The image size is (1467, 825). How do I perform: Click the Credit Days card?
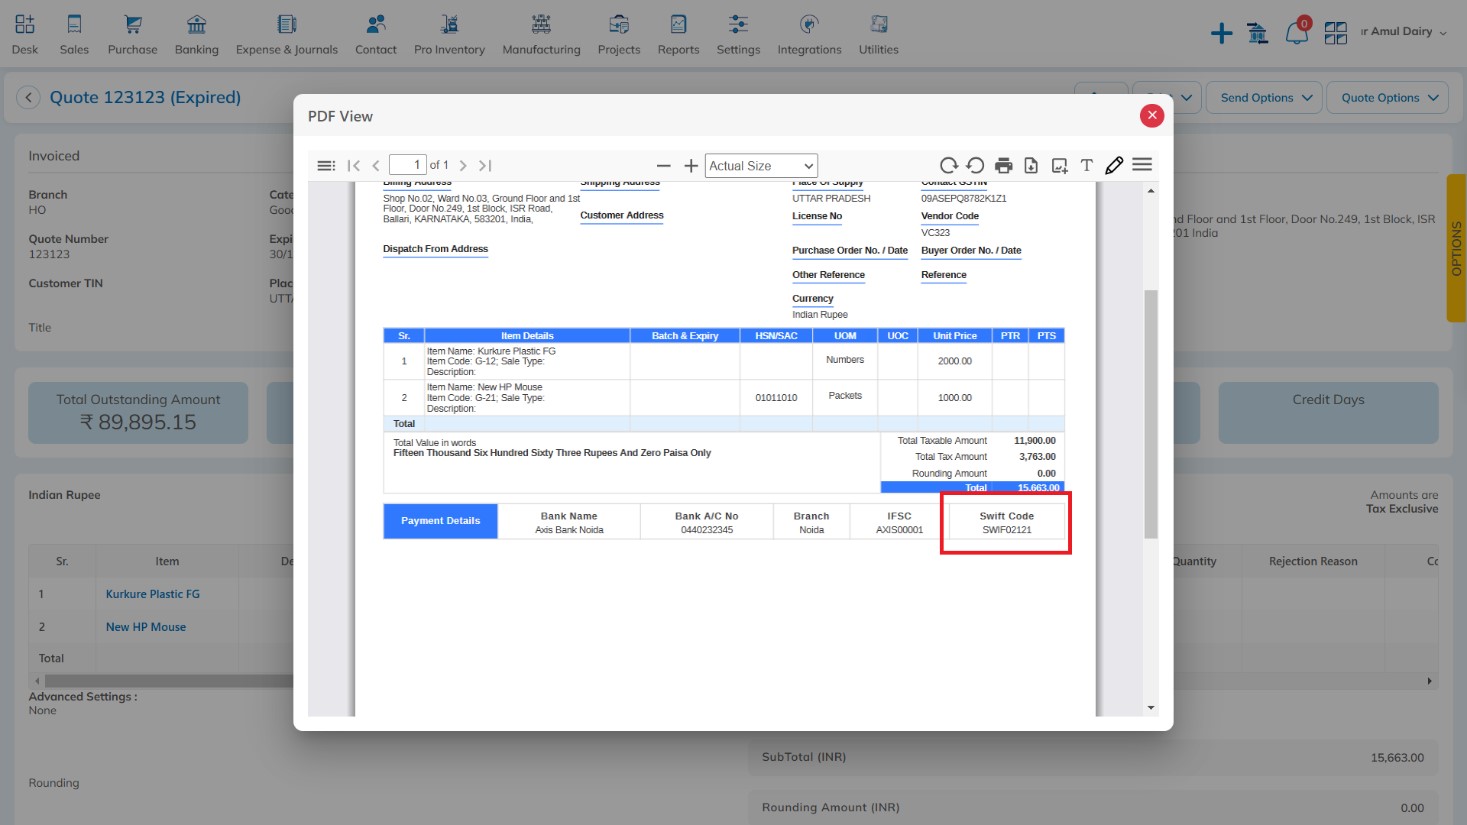pos(1328,412)
